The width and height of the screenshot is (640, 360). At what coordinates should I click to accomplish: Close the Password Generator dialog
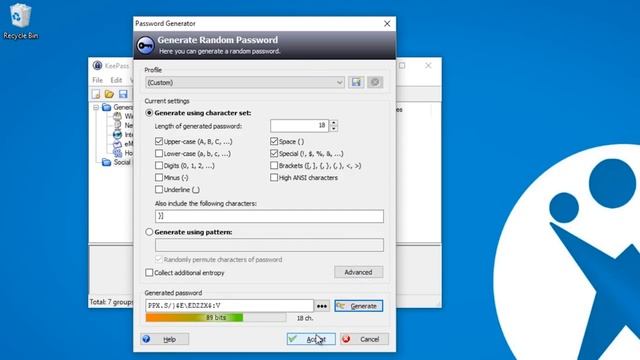point(387,24)
